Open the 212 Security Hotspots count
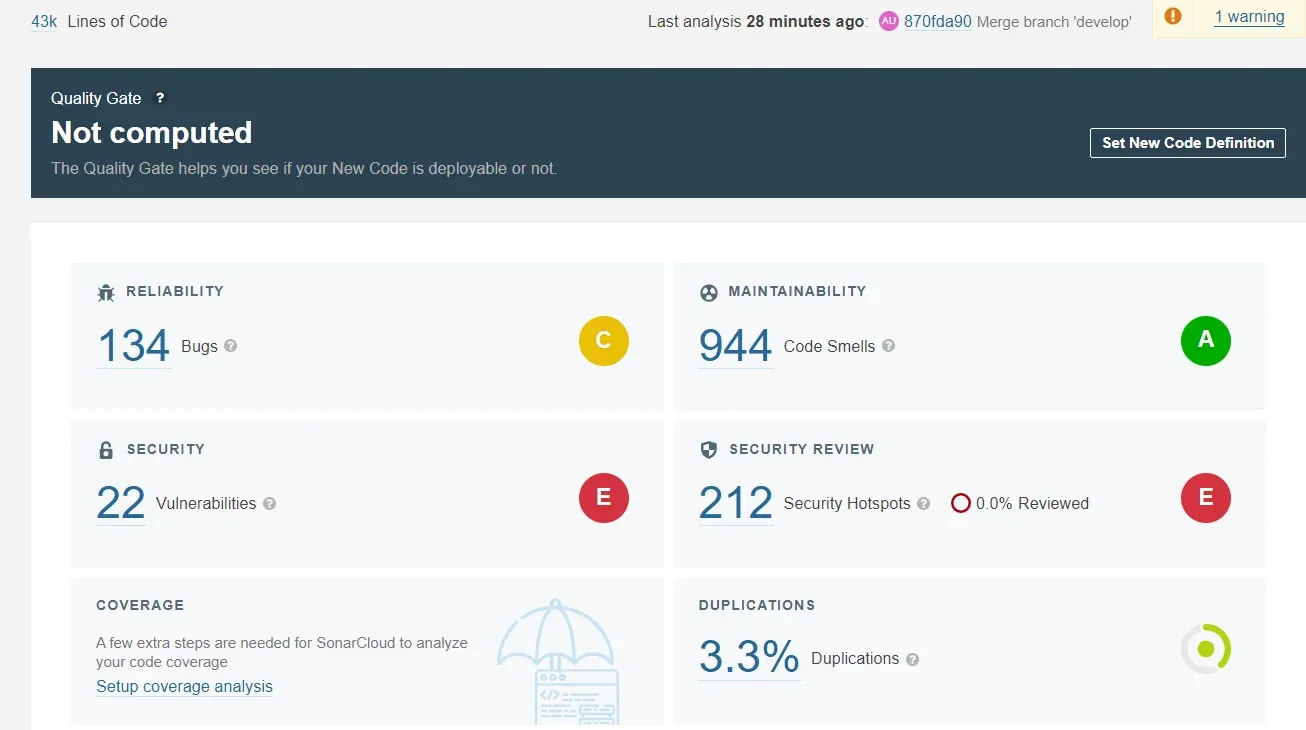1306x730 pixels. [736, 503]
